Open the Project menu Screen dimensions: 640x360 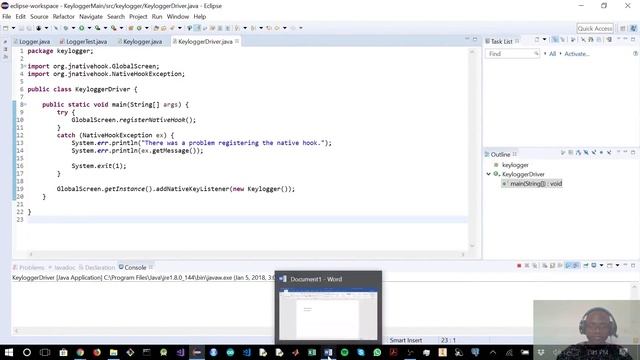(138, 17)
